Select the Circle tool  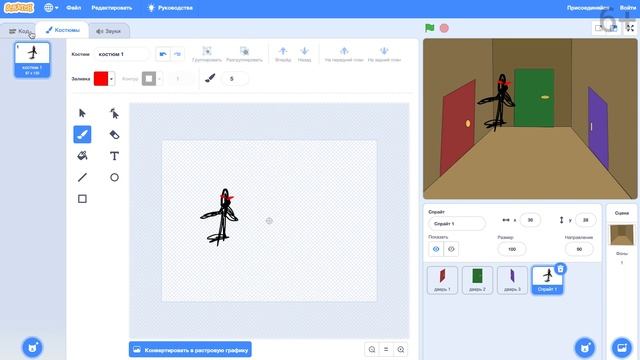(x=114, y=177)
